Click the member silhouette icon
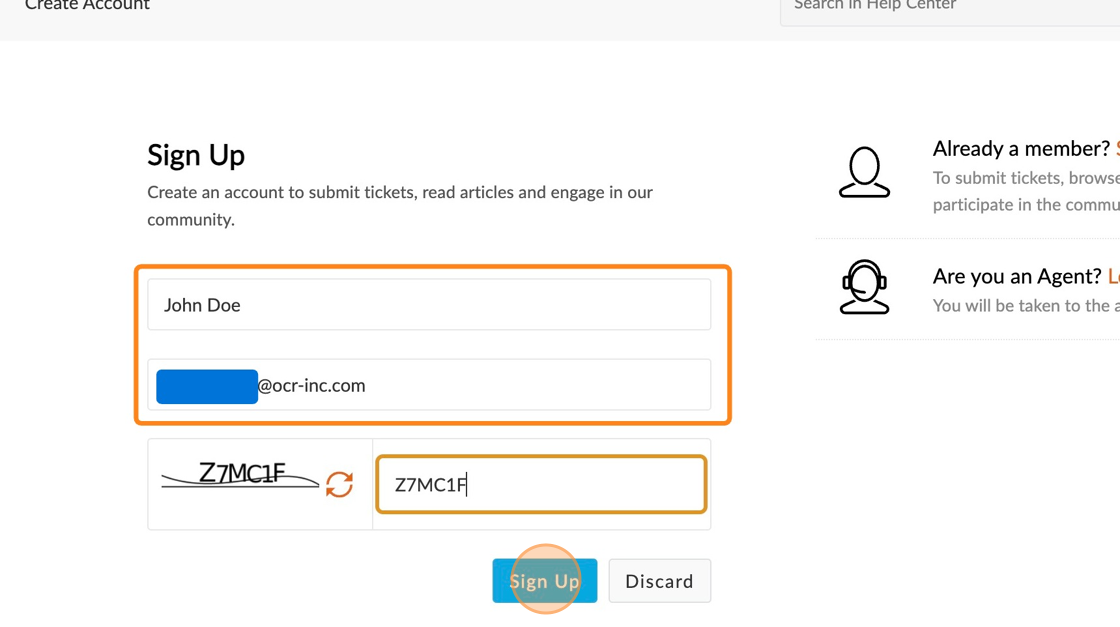Screen dimensions: 1120x627 [864, 173]
